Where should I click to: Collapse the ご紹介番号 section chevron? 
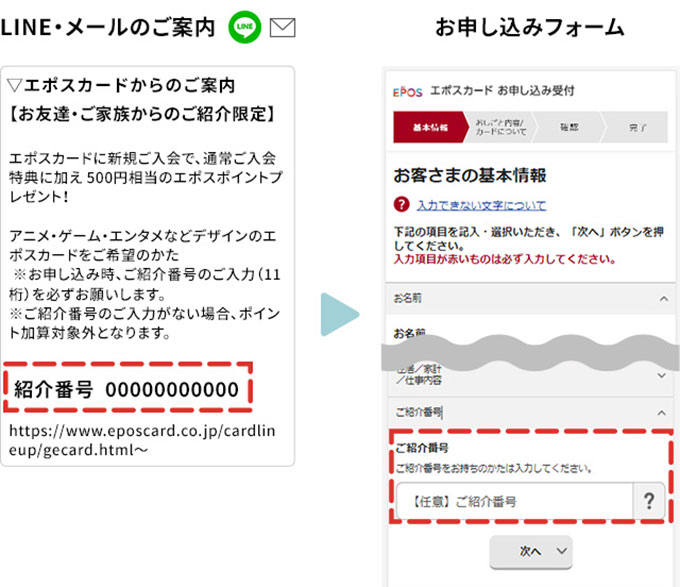[662, 413]
